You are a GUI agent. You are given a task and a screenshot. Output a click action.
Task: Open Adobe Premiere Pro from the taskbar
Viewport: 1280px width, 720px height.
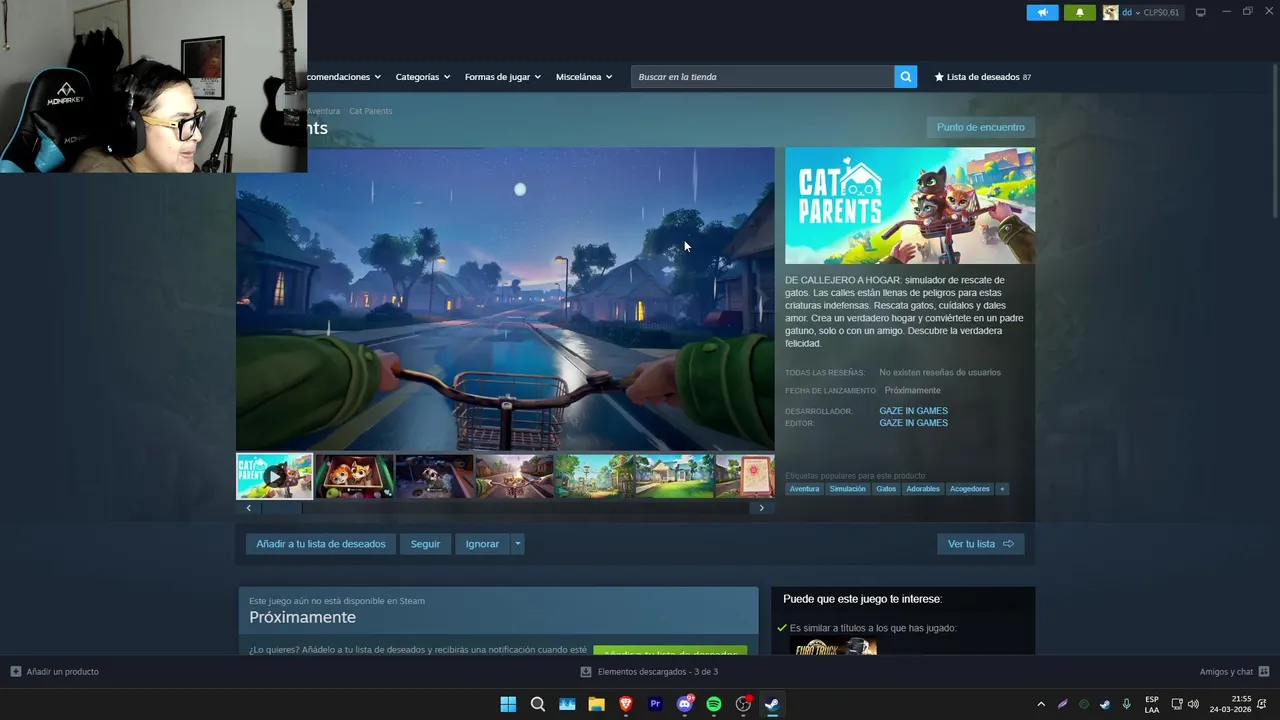coord(655,704)
